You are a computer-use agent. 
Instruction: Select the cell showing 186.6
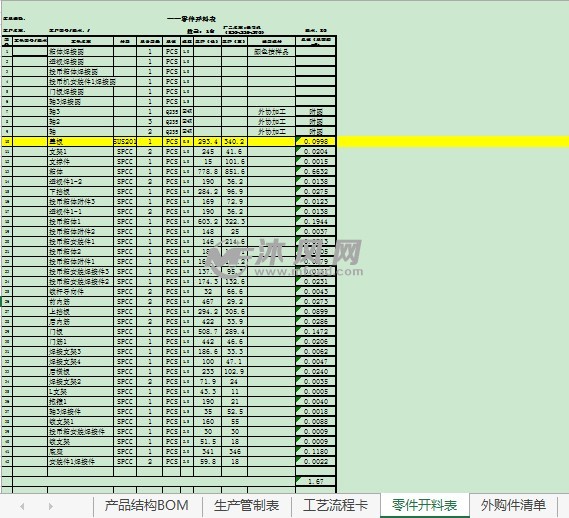pyautogui.click(x=208, y=351)
